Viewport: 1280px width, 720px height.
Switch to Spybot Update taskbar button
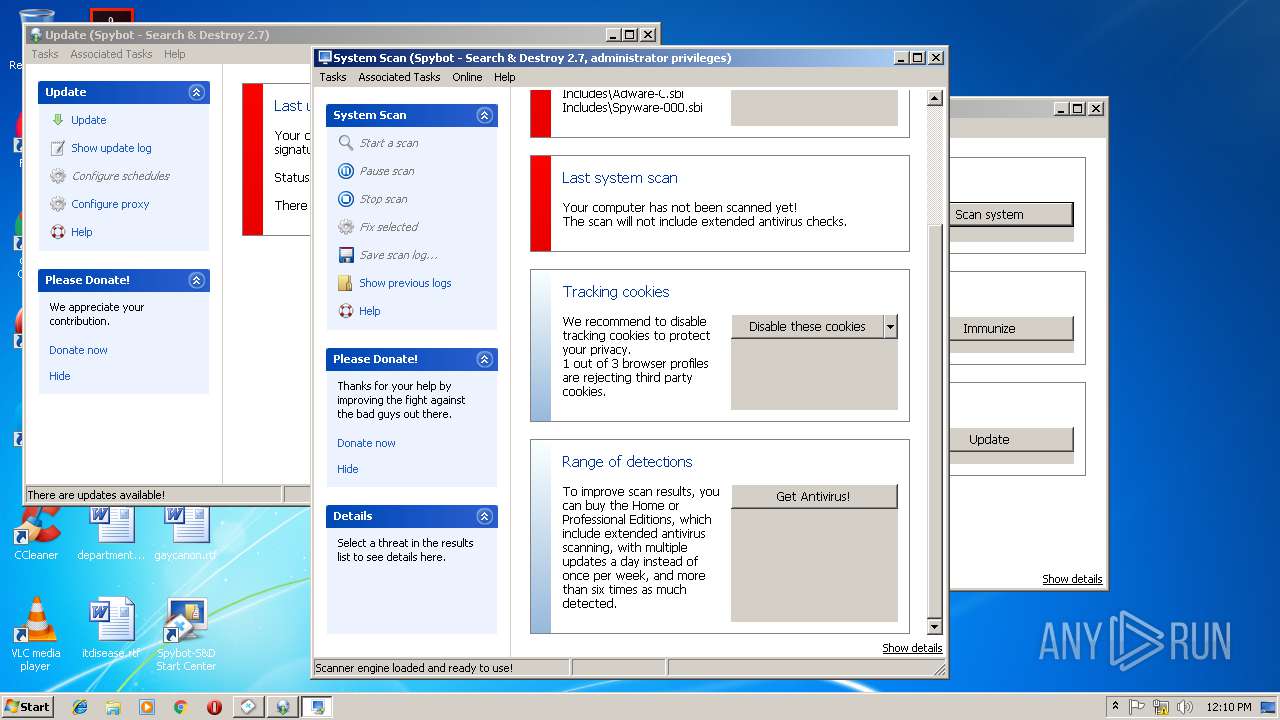(x=284, y=707)
